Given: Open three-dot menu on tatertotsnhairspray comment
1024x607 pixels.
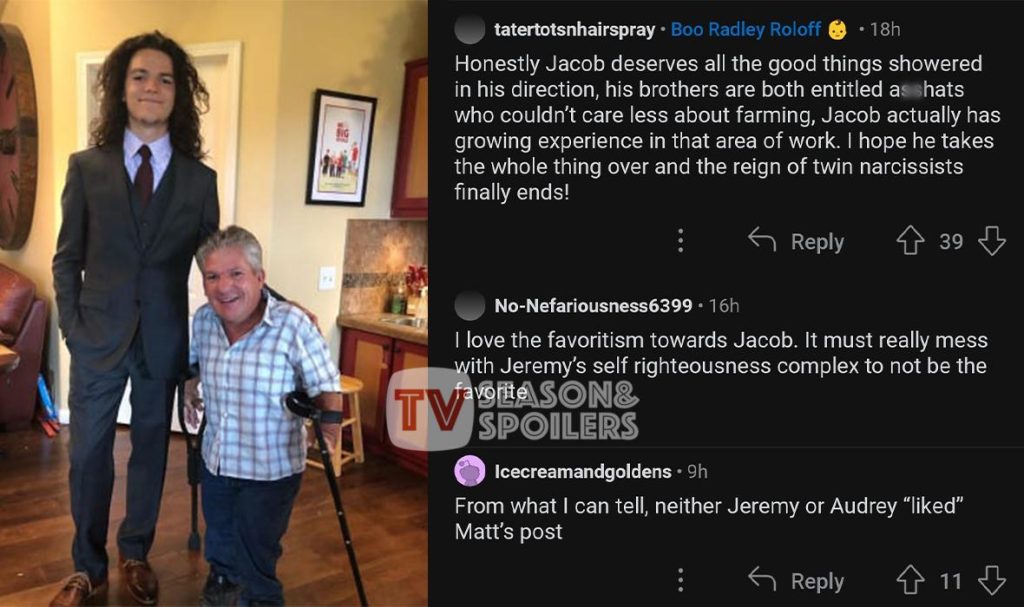Looking at the screenshot, I should (x=680, y=240).
